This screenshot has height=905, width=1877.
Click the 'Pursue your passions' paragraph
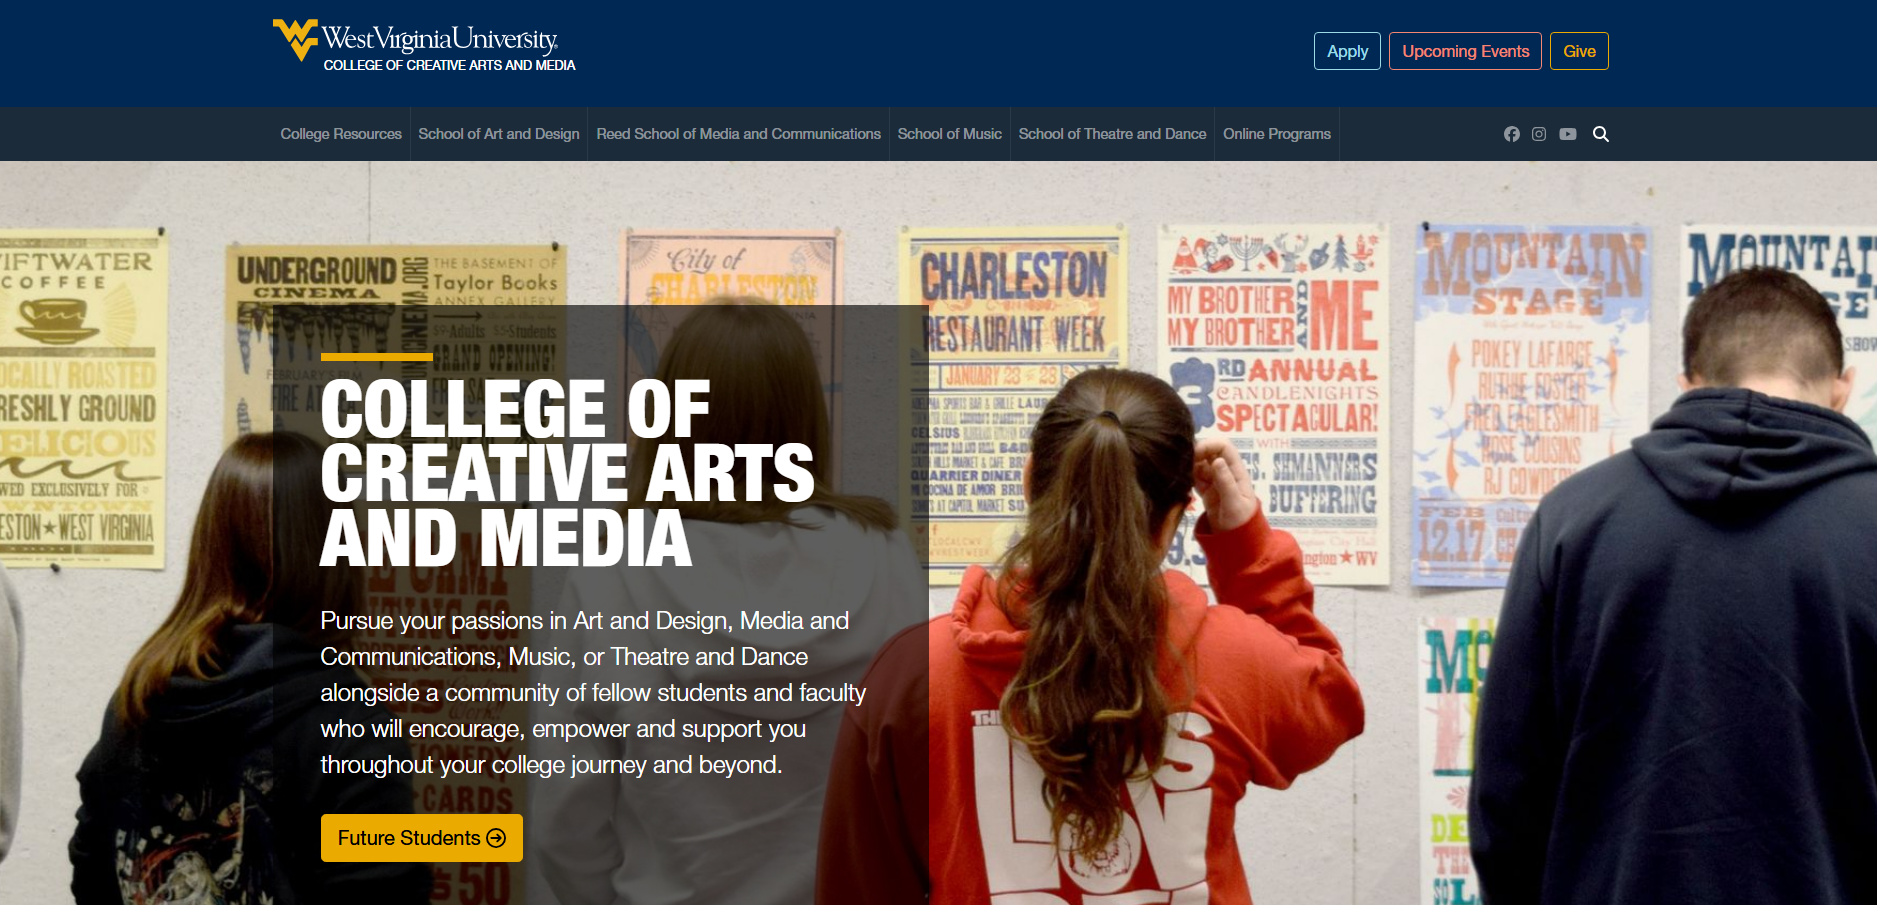593,693
